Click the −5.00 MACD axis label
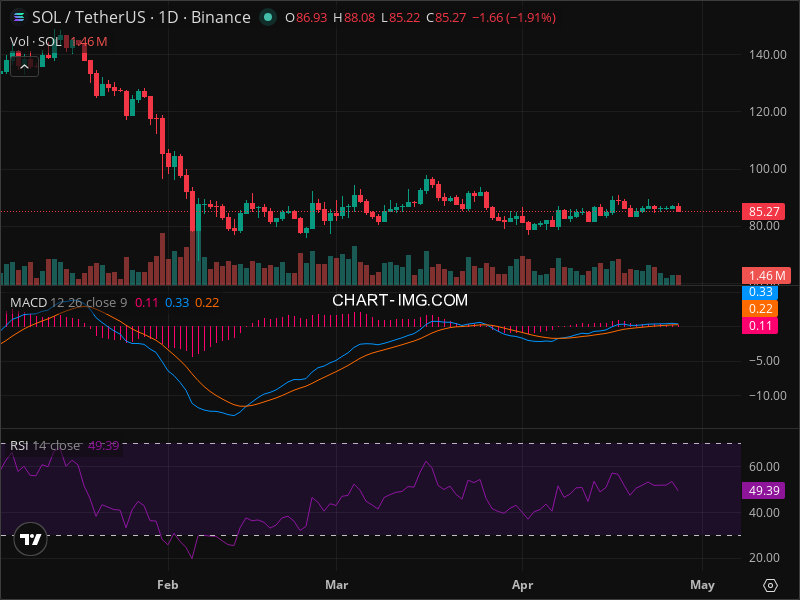This screenshot has width=800, height=600. (x=764, y=361)
